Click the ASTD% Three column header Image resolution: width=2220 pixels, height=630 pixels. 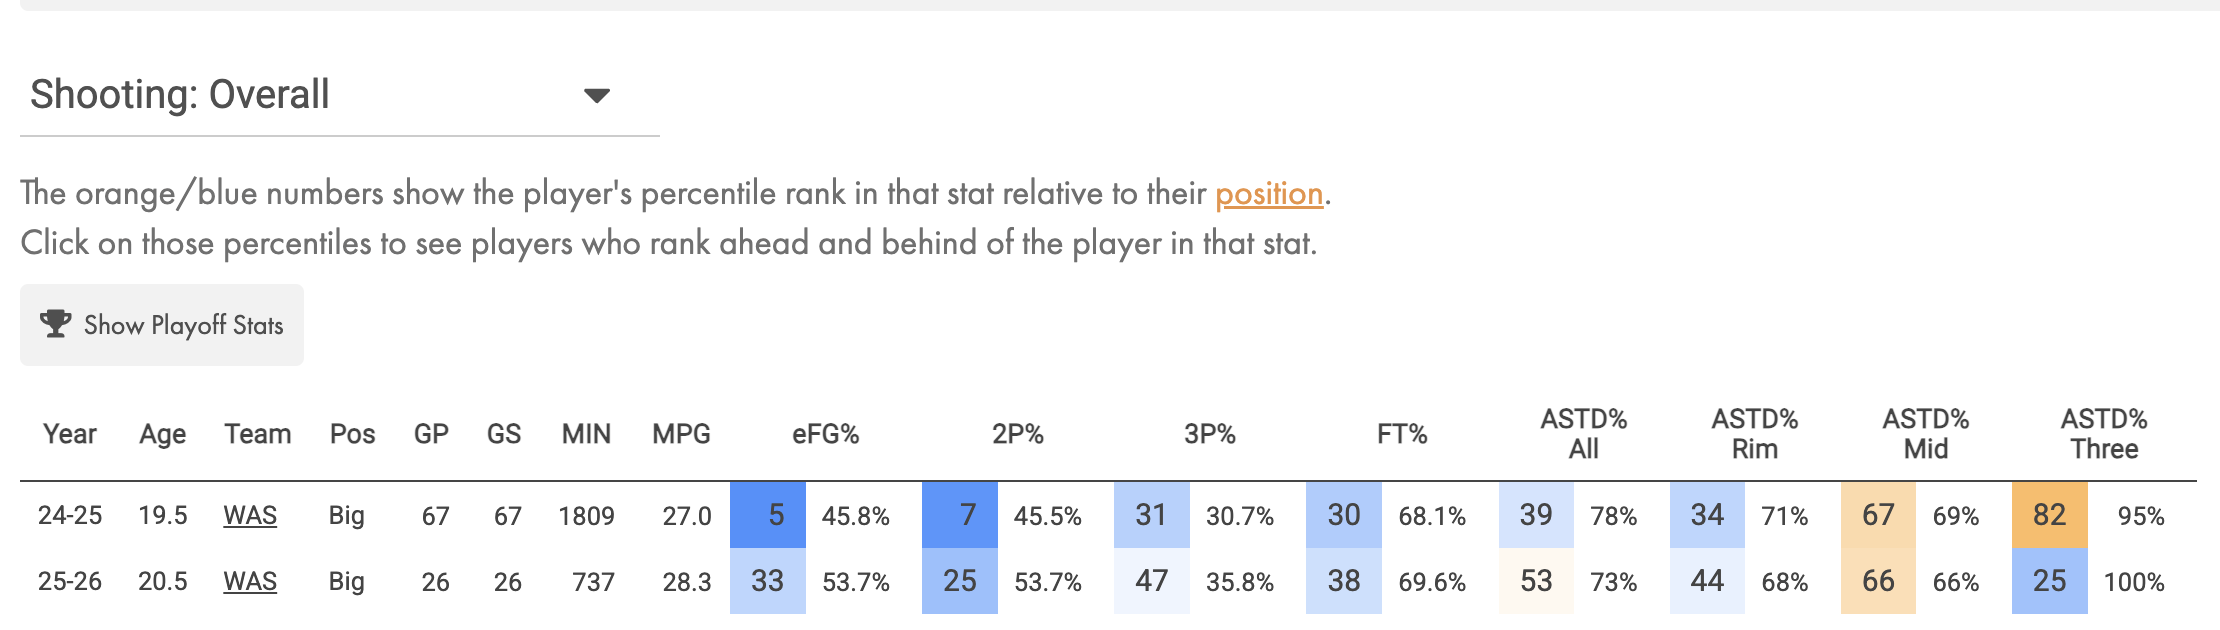click(2104, 434)
